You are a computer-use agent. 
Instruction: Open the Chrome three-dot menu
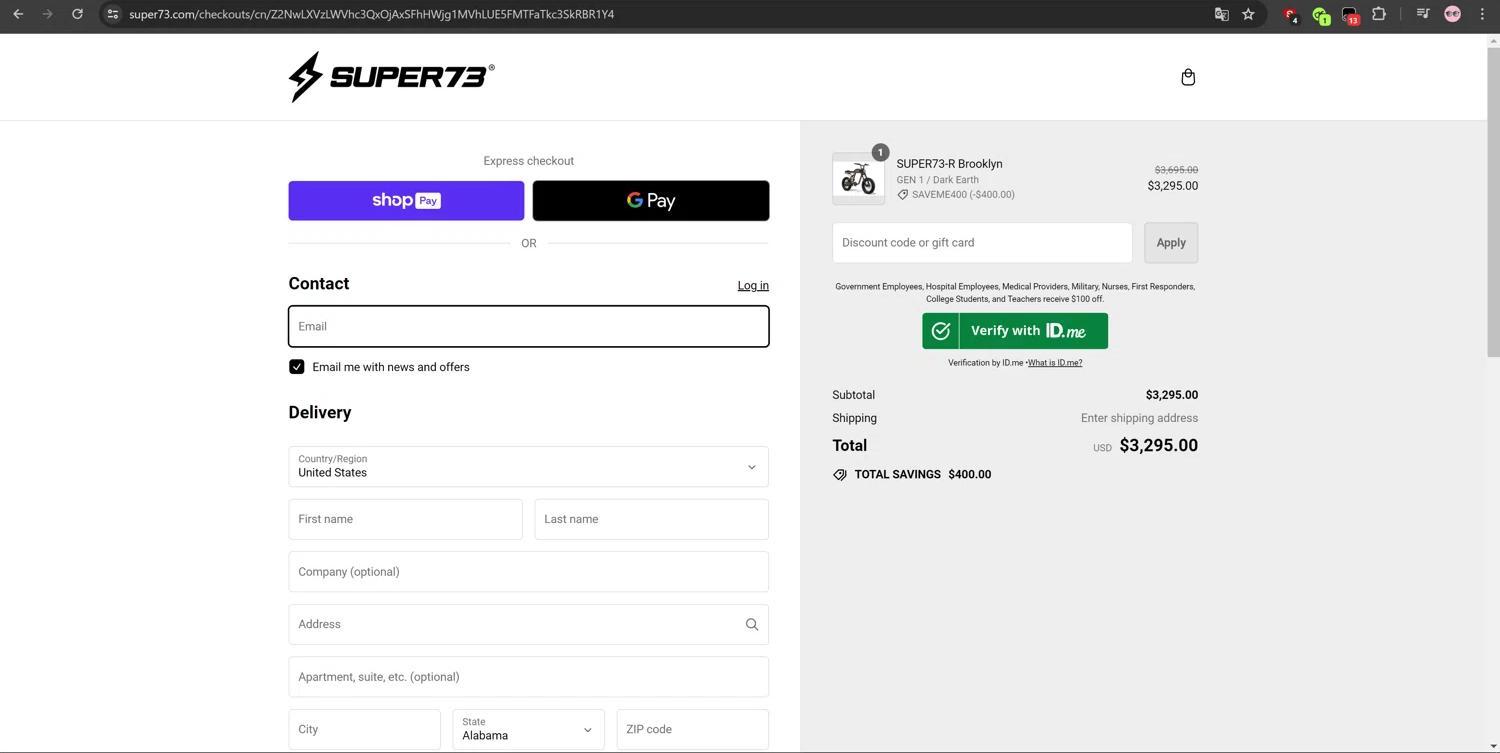point(1482,14)
